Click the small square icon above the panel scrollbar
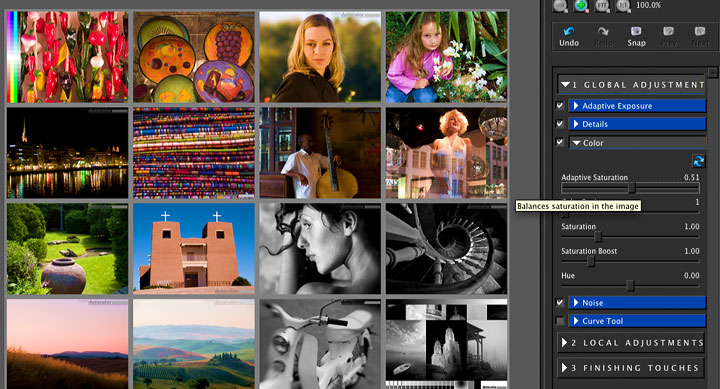Viewport: 720px width, 389px height. (712, 72)
